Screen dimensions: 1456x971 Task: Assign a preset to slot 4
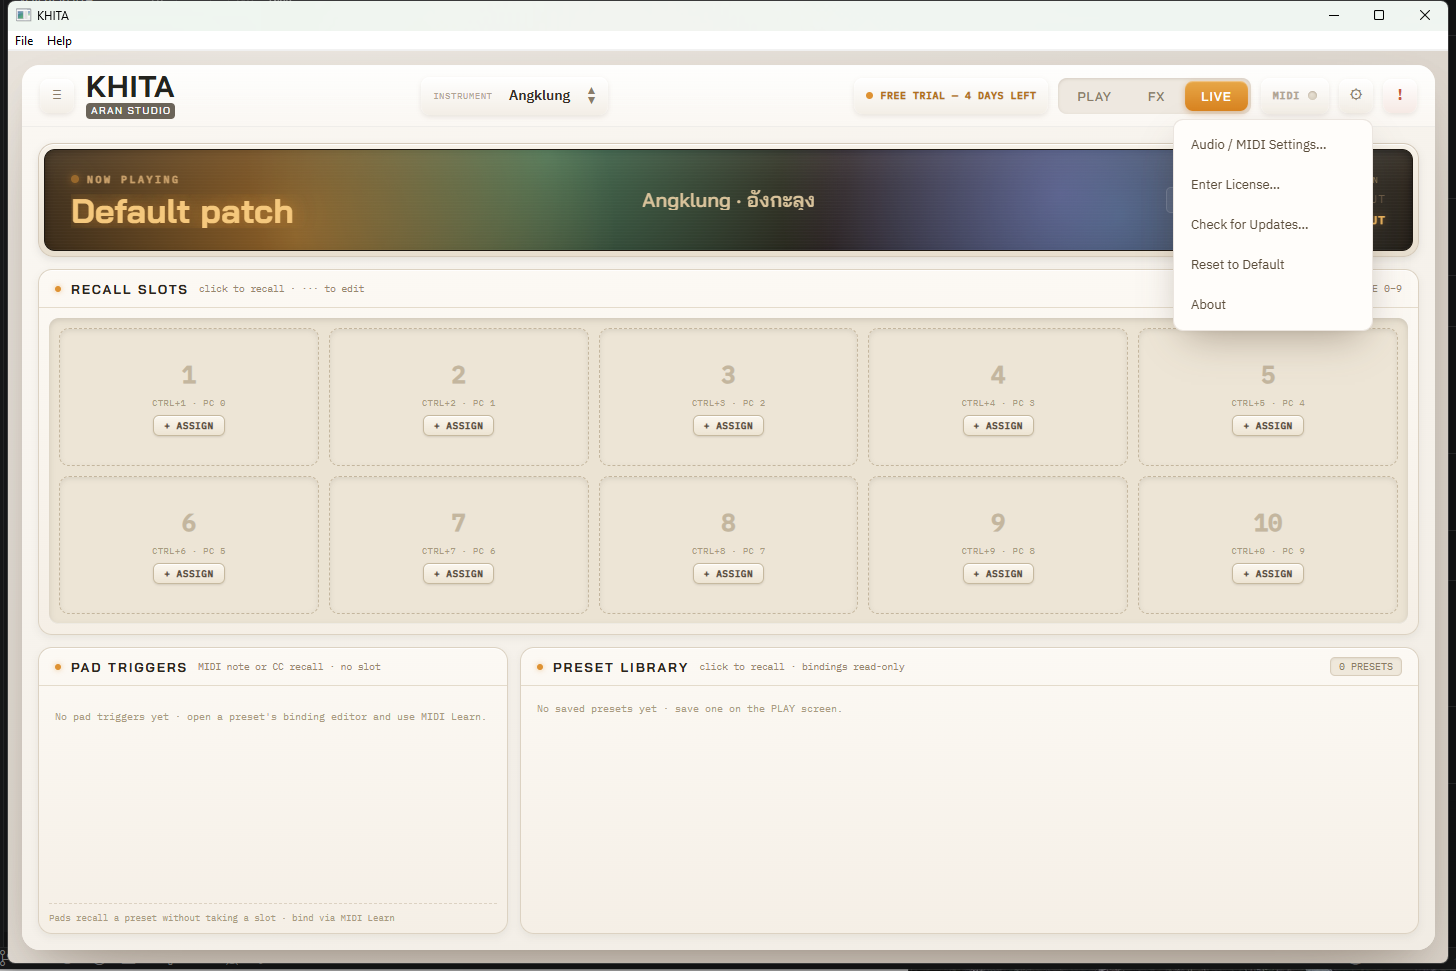998,426
